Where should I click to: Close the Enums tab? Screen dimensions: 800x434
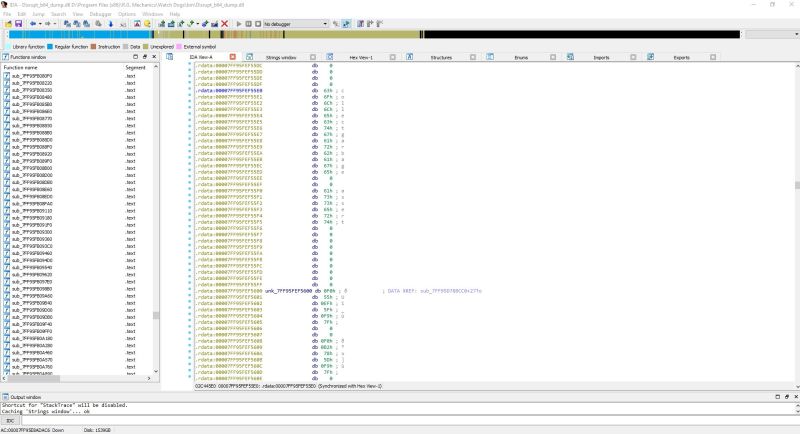point(553,57)
